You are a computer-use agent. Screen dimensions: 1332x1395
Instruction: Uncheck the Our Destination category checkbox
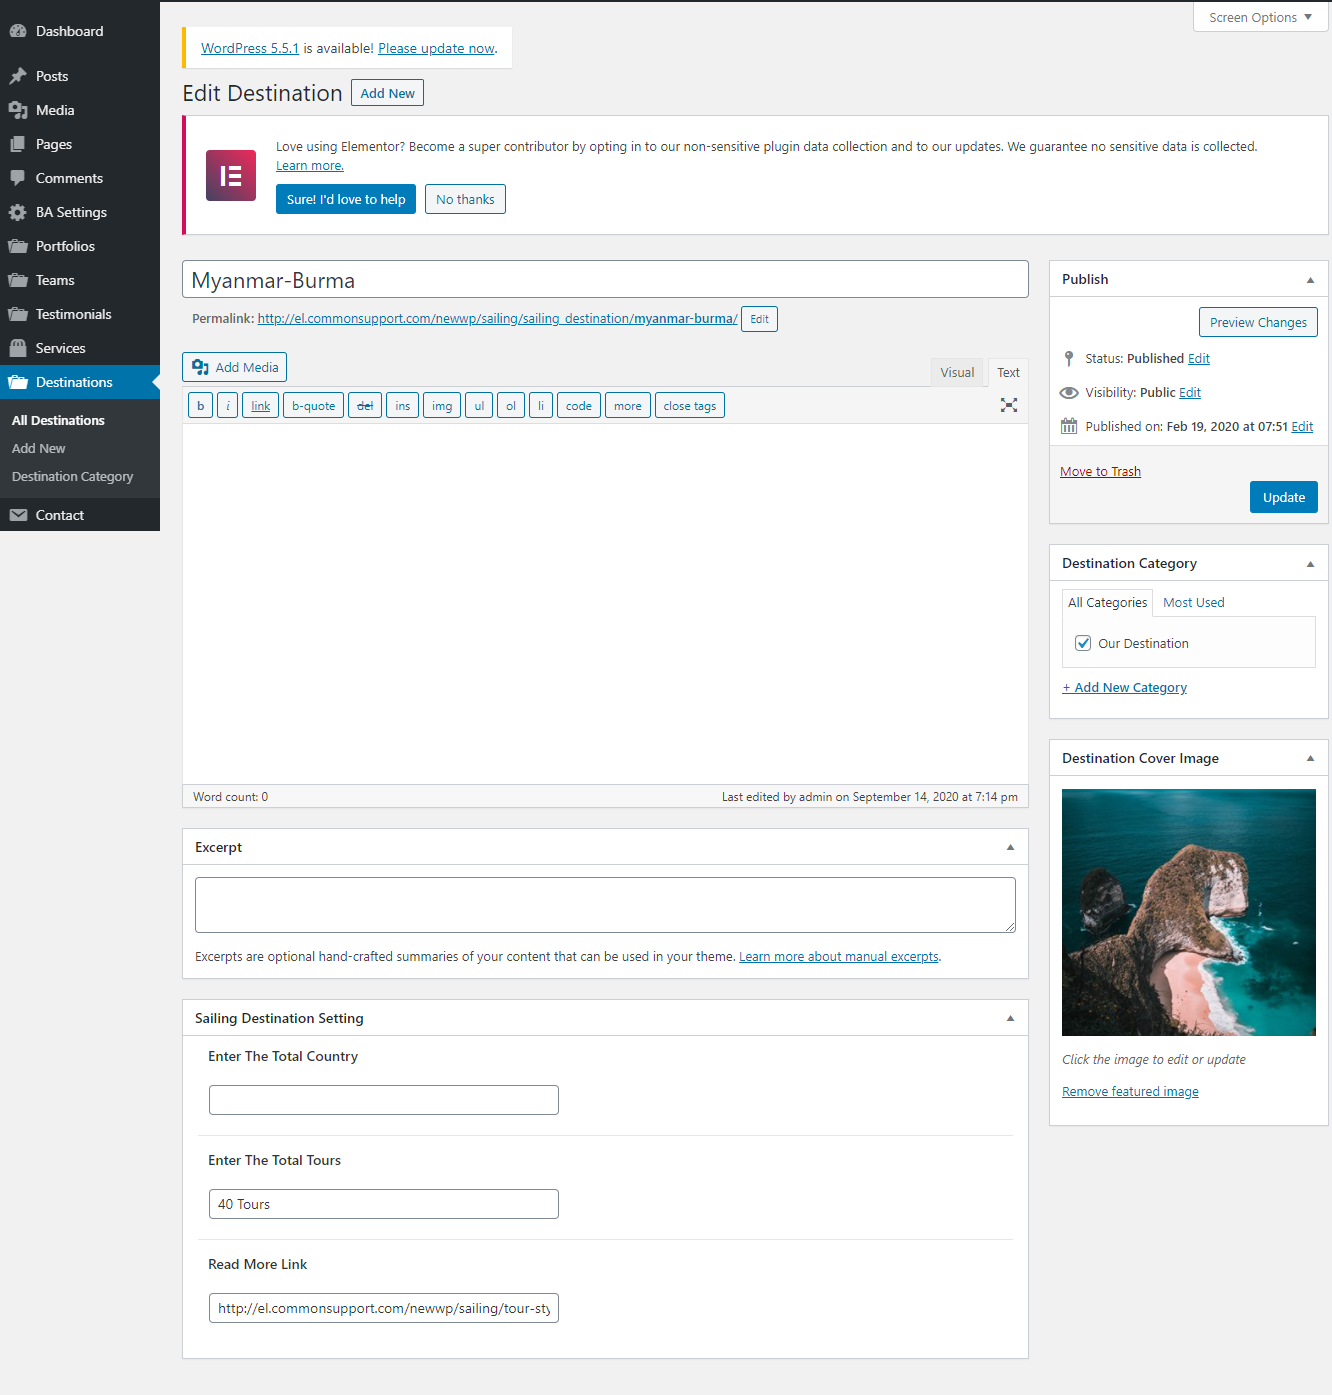click(1083, 643)
